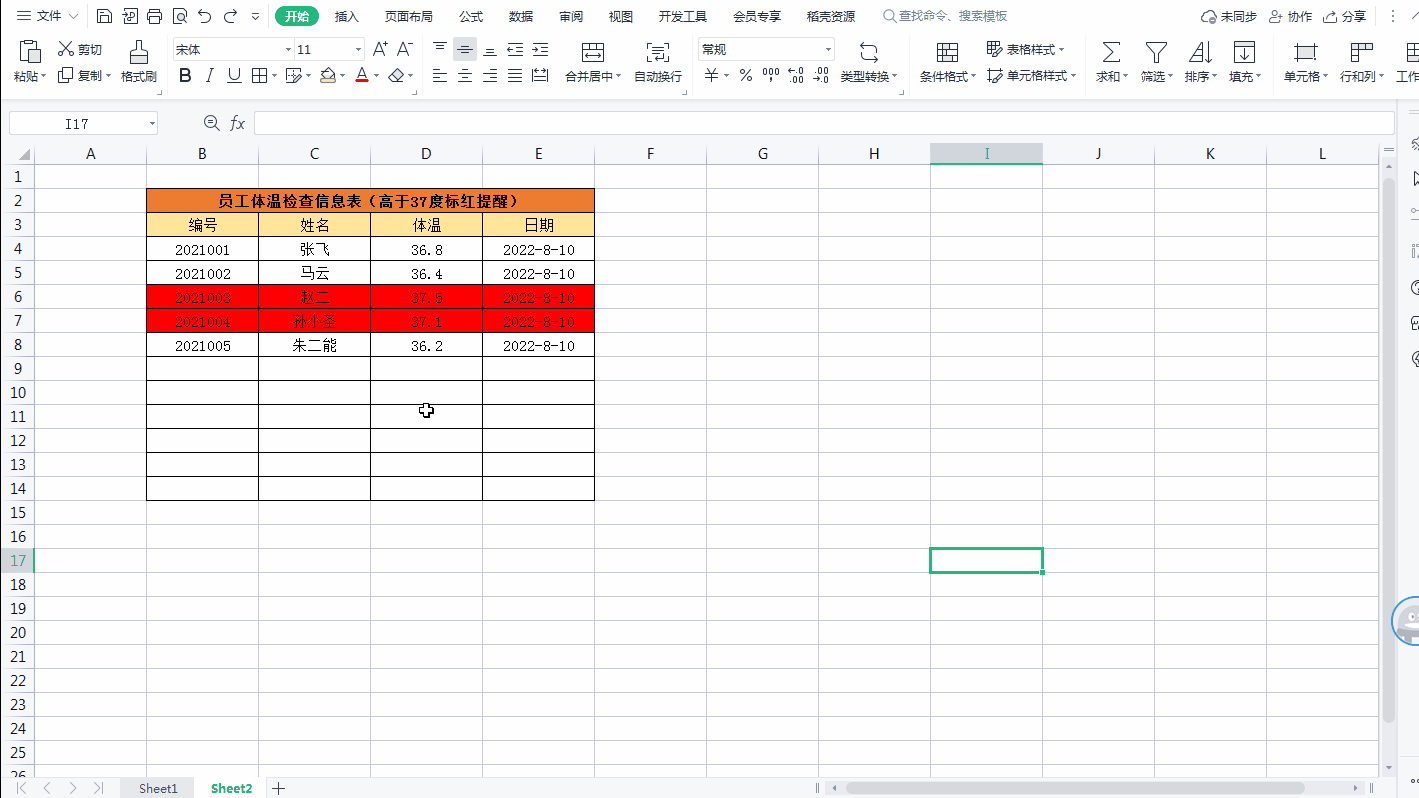Click the justify alignment icon

point(515,76)
